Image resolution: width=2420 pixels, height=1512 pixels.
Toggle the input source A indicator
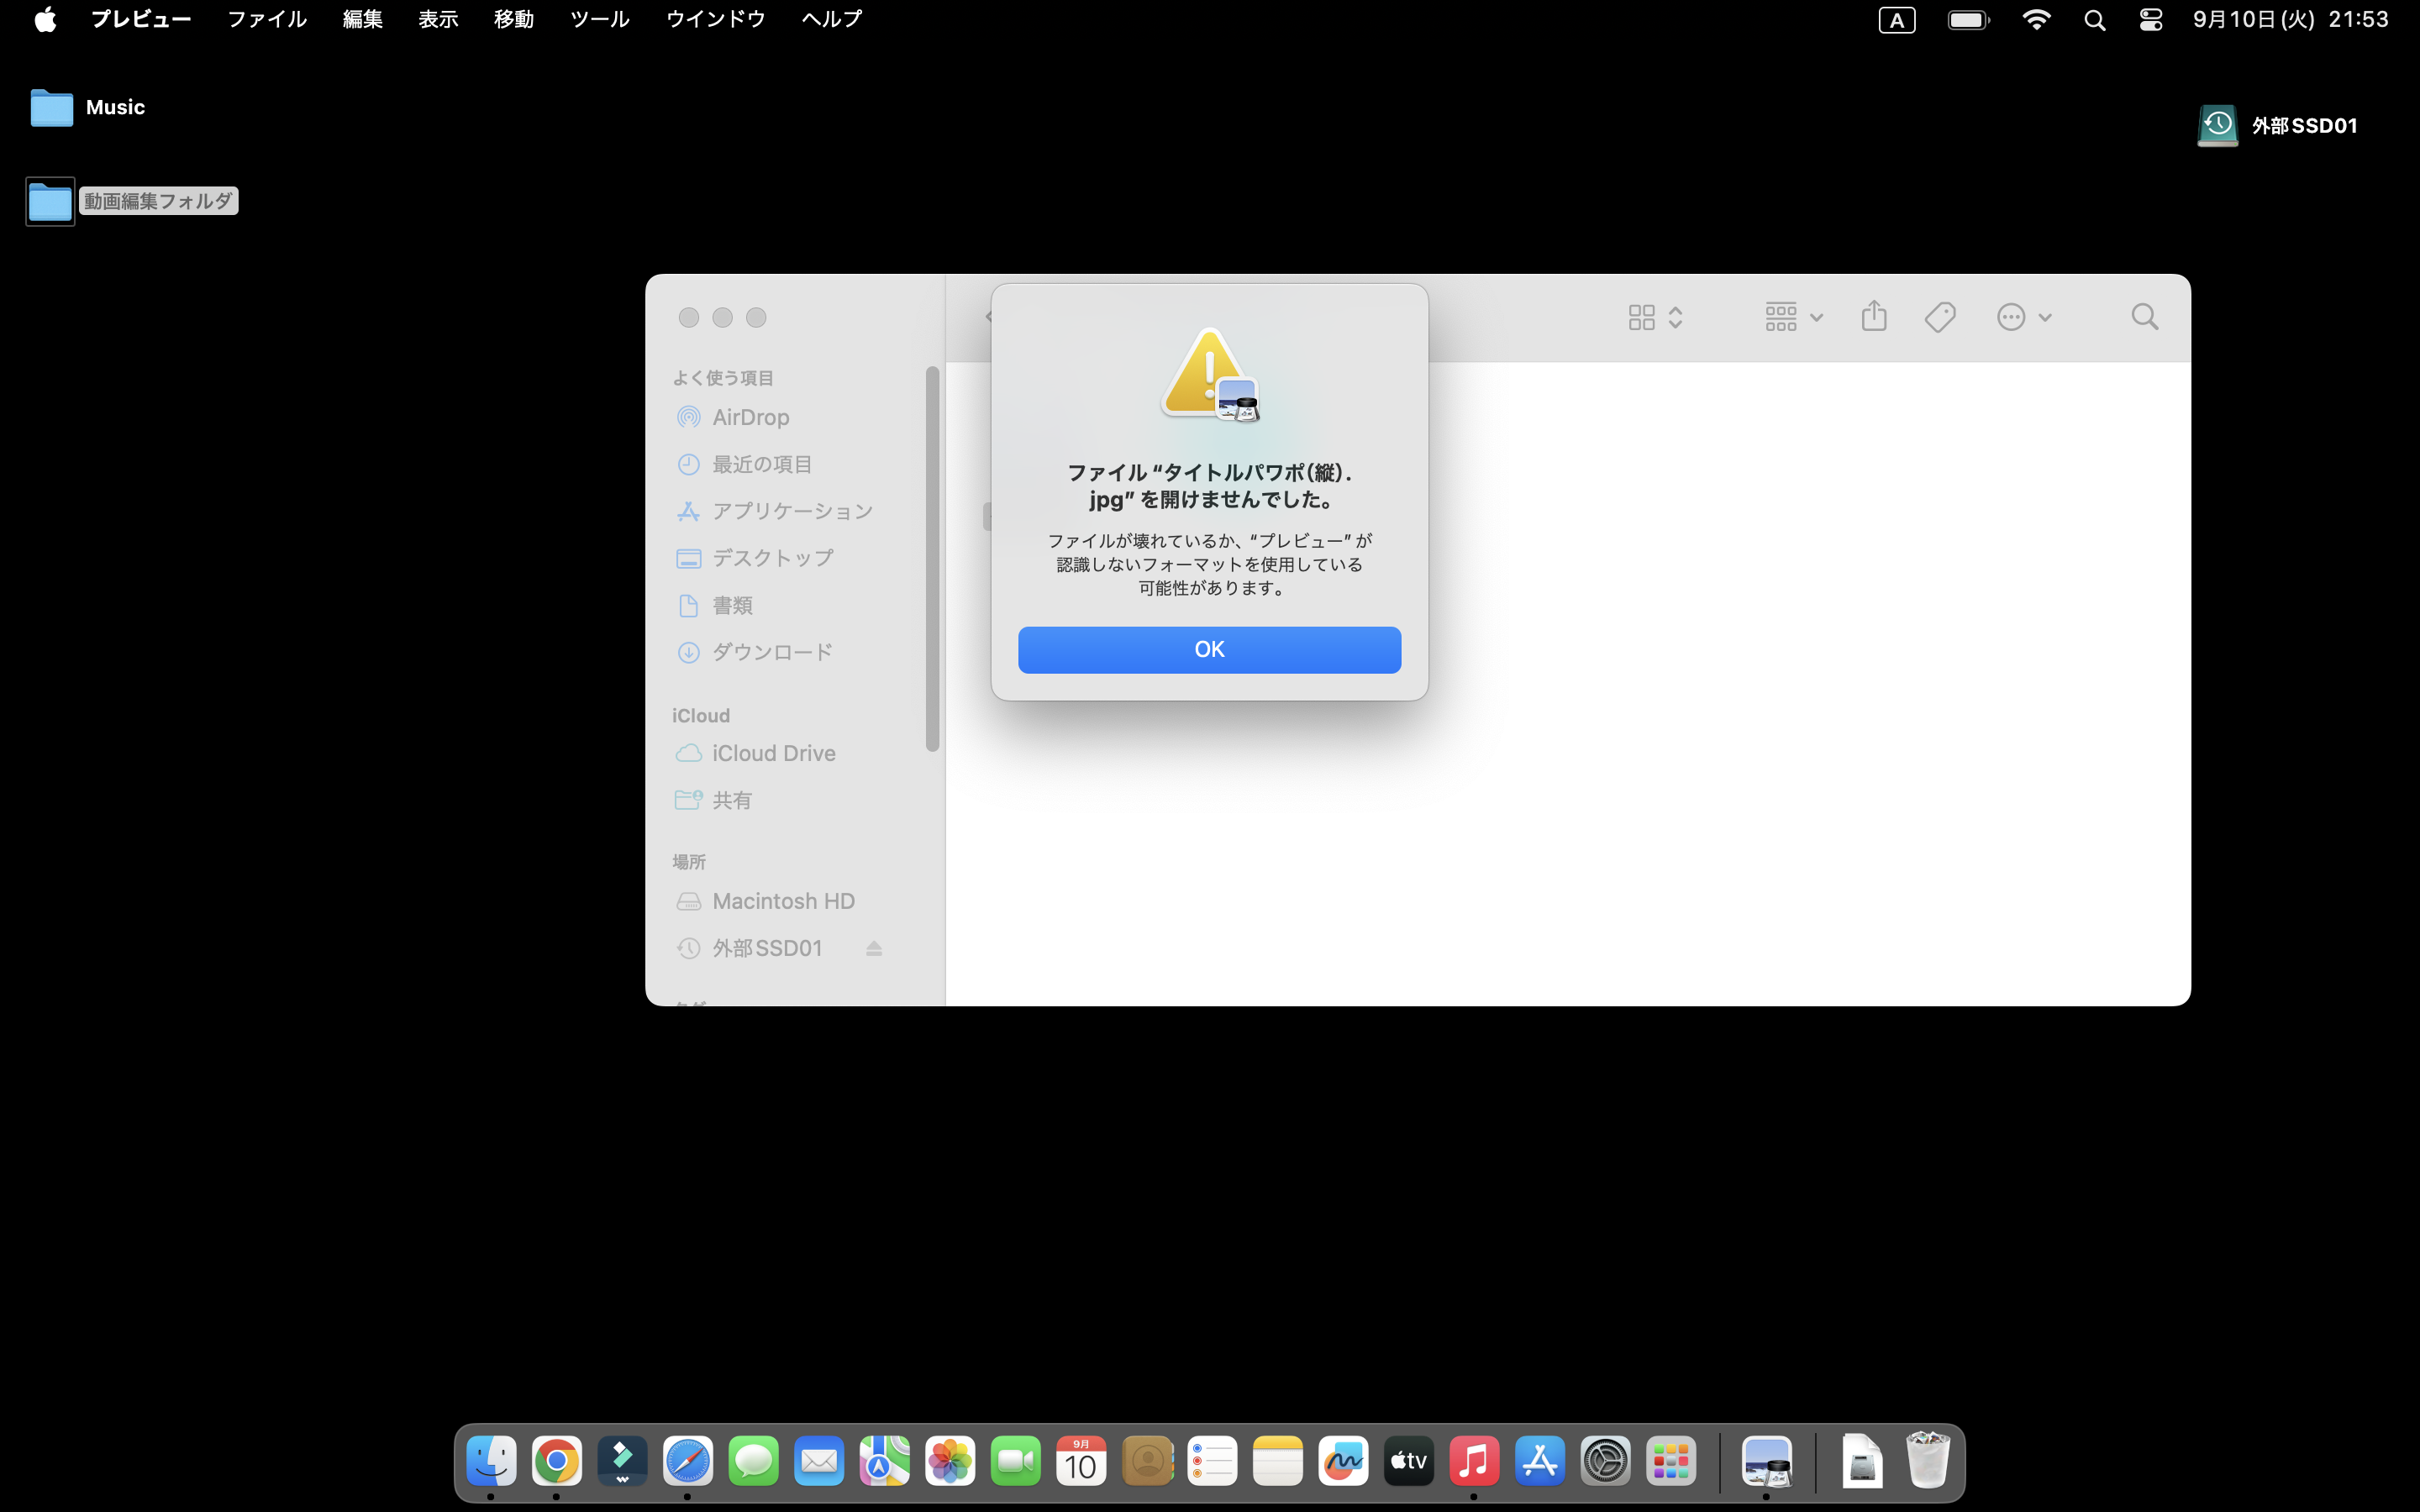[1896, 20]
